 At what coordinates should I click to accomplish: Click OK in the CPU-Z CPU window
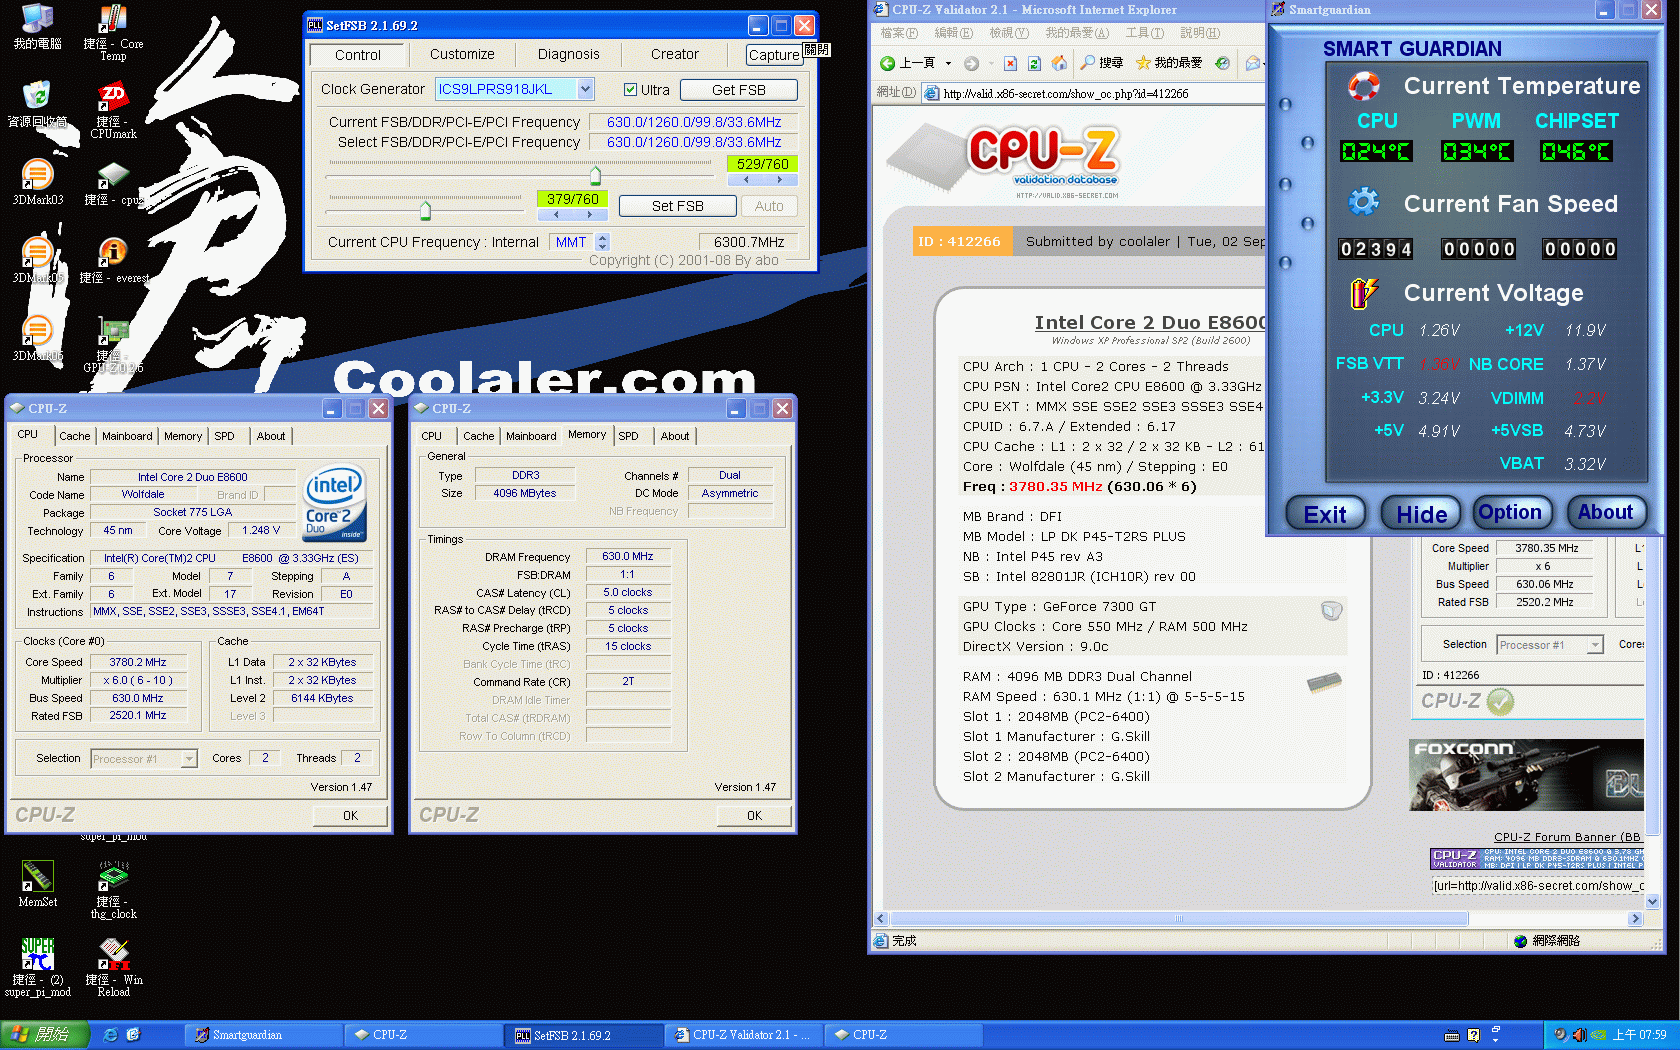[350, 816]
